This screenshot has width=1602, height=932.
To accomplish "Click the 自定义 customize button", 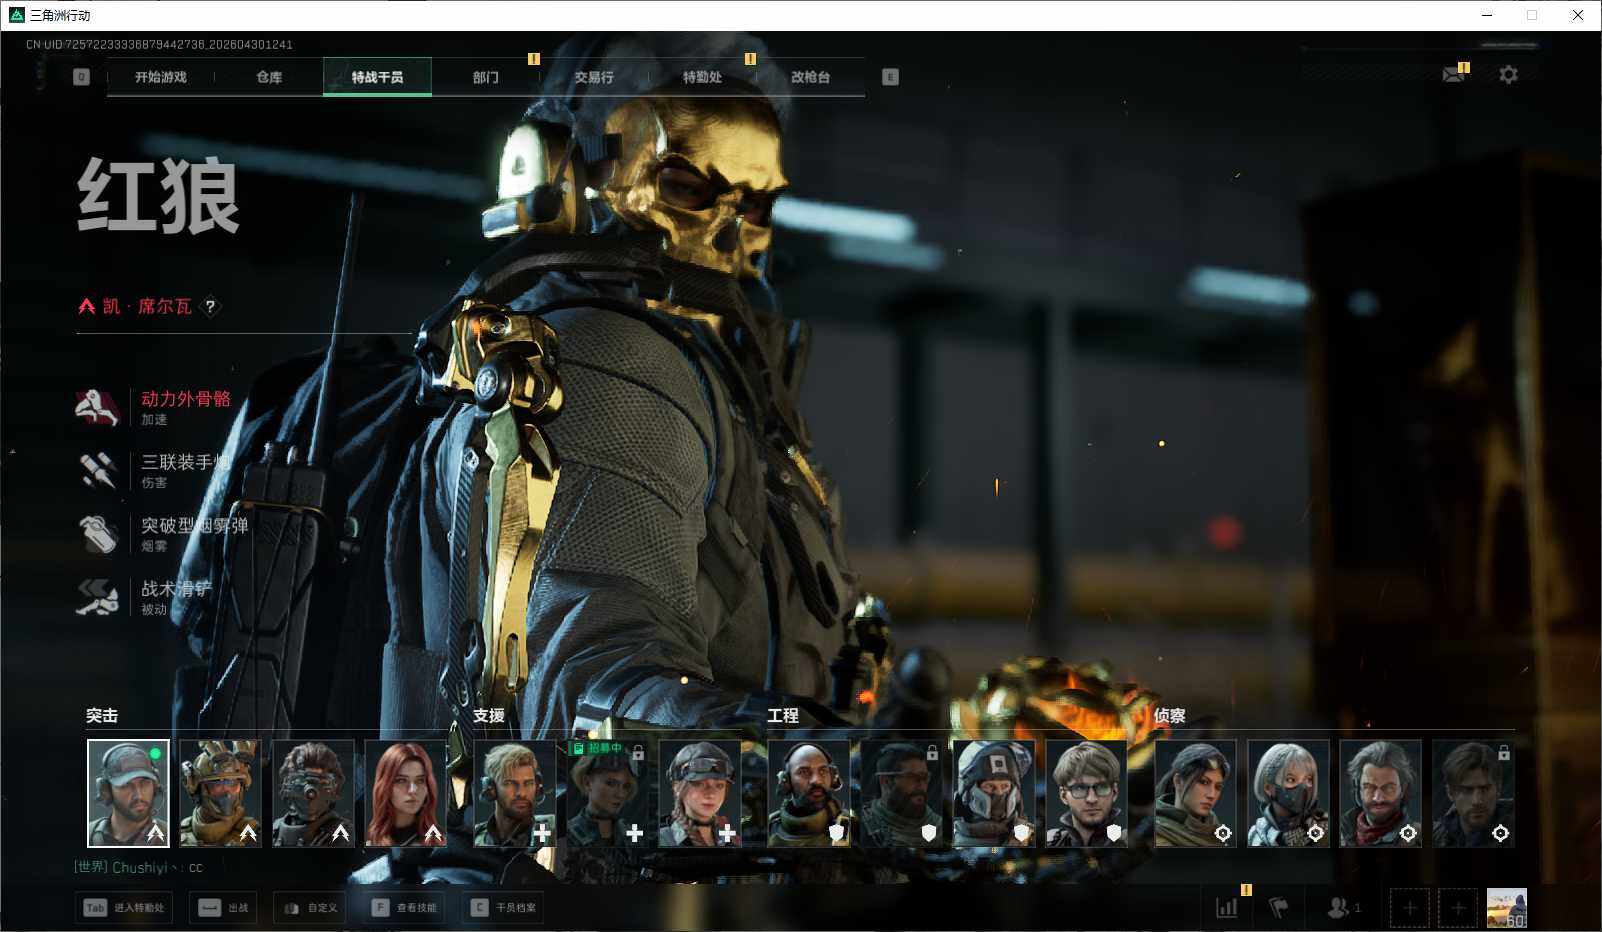I will click(310, 908).
